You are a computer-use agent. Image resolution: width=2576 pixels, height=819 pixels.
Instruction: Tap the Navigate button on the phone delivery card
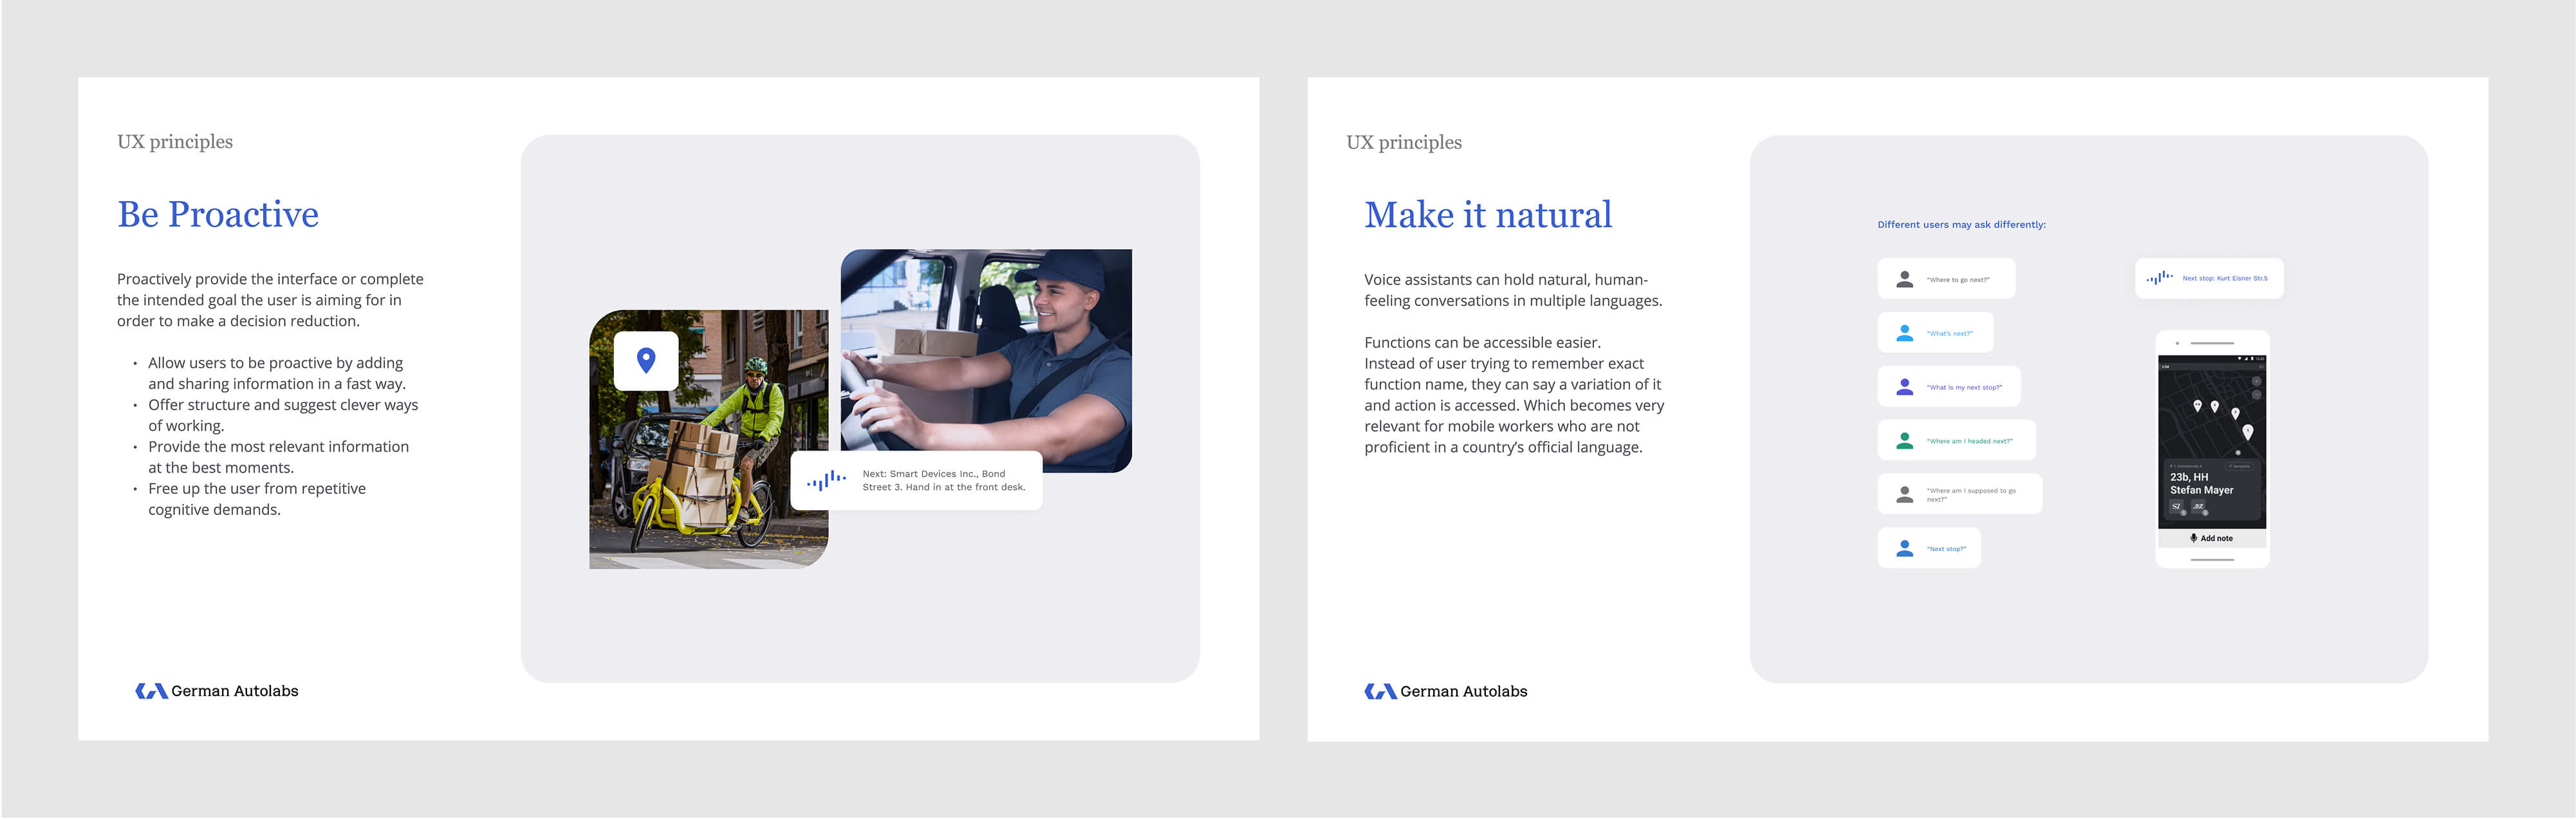click(2240, 466)
